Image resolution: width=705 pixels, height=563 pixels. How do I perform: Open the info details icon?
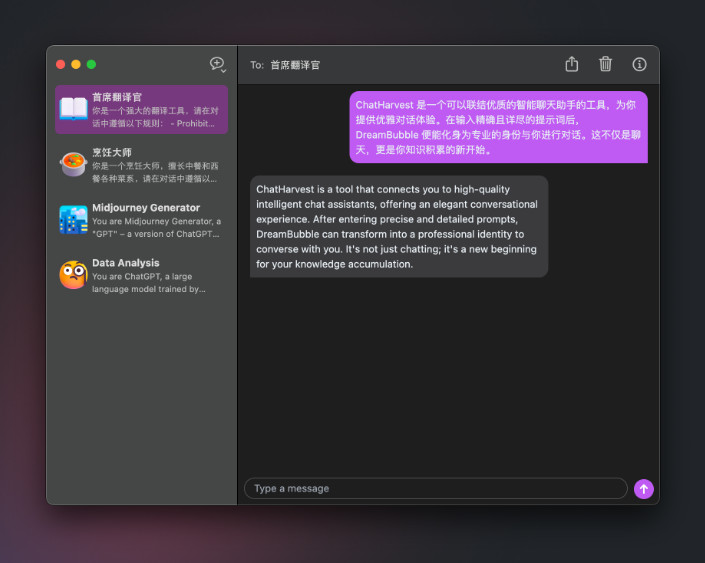click(x=639, y=64)
